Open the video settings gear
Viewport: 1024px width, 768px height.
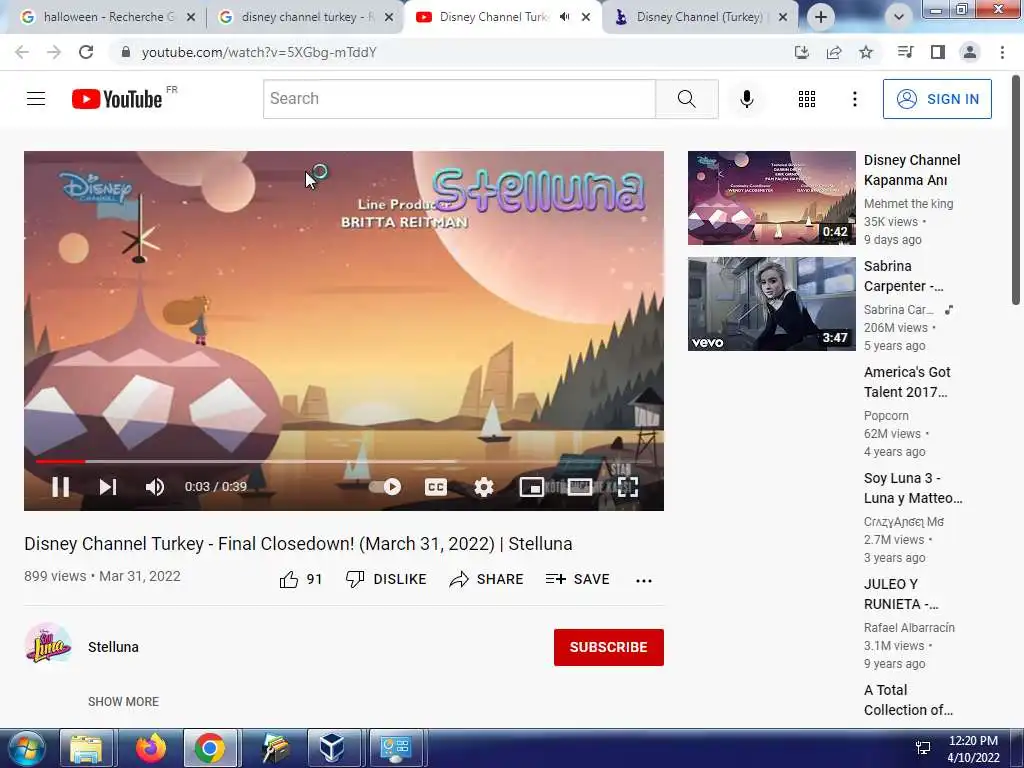[x=483, y=487]
